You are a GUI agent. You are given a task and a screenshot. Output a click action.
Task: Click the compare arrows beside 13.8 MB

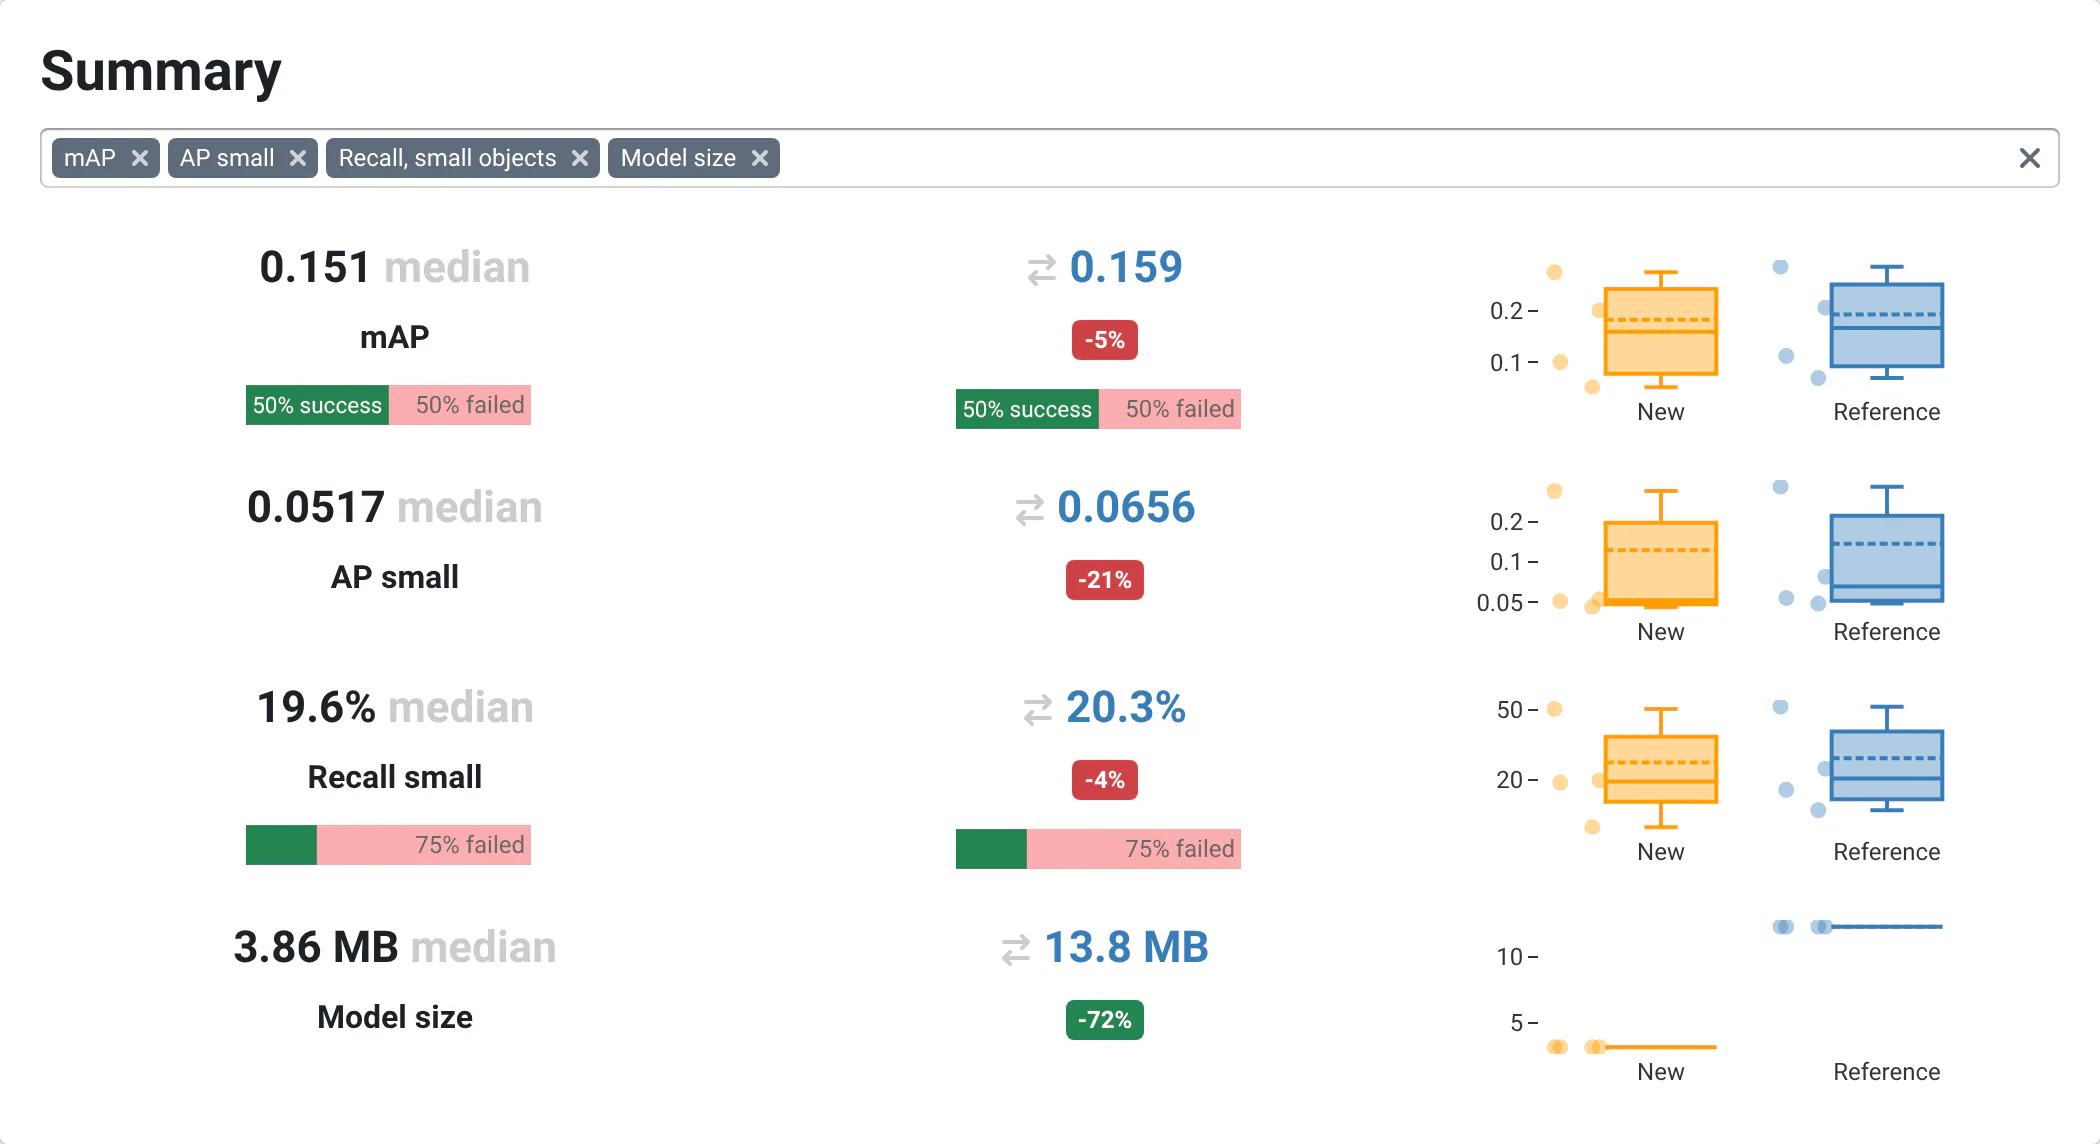[1015, 949]
